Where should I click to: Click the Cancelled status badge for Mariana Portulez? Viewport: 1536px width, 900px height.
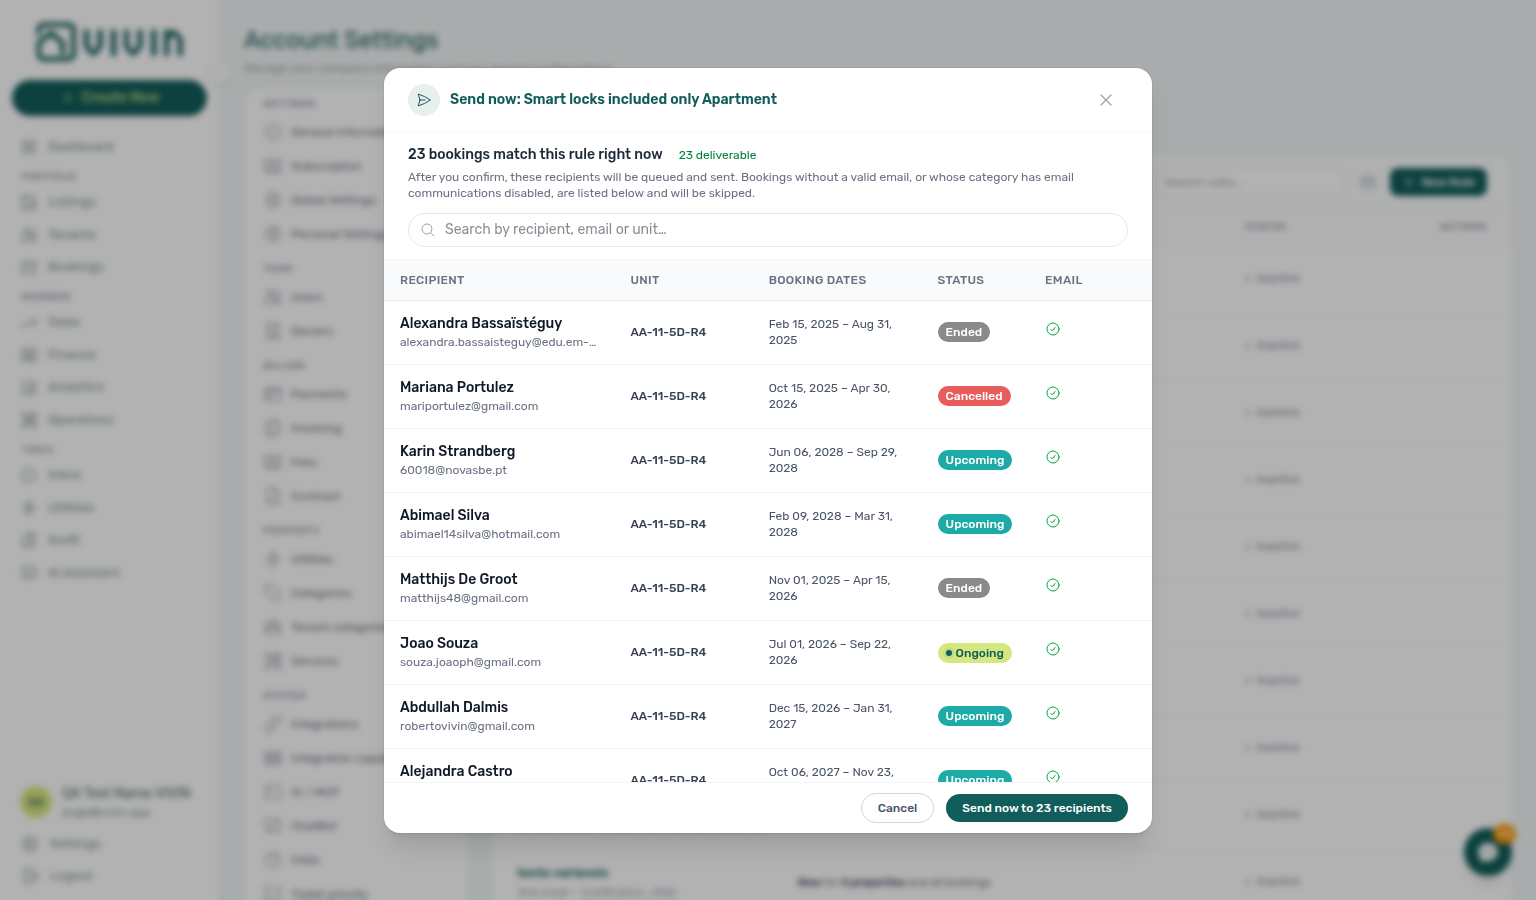[x=974, y=396]
